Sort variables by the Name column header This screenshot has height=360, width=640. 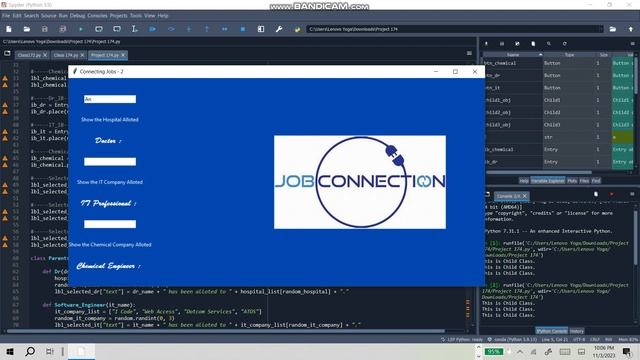513,55
